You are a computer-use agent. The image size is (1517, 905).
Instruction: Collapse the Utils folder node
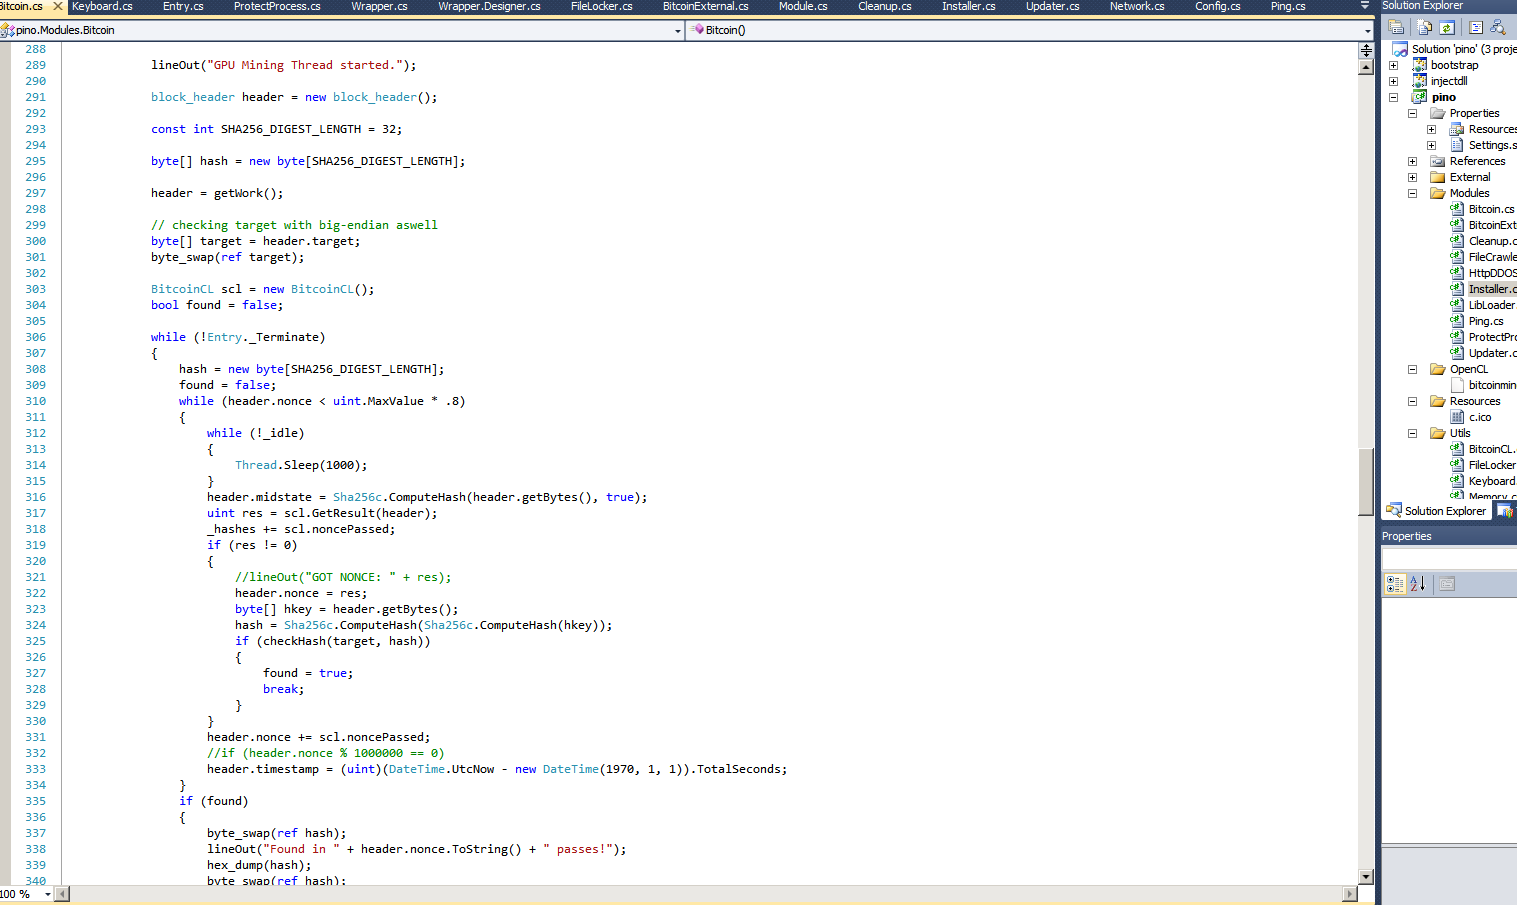tap(1412, 433)
